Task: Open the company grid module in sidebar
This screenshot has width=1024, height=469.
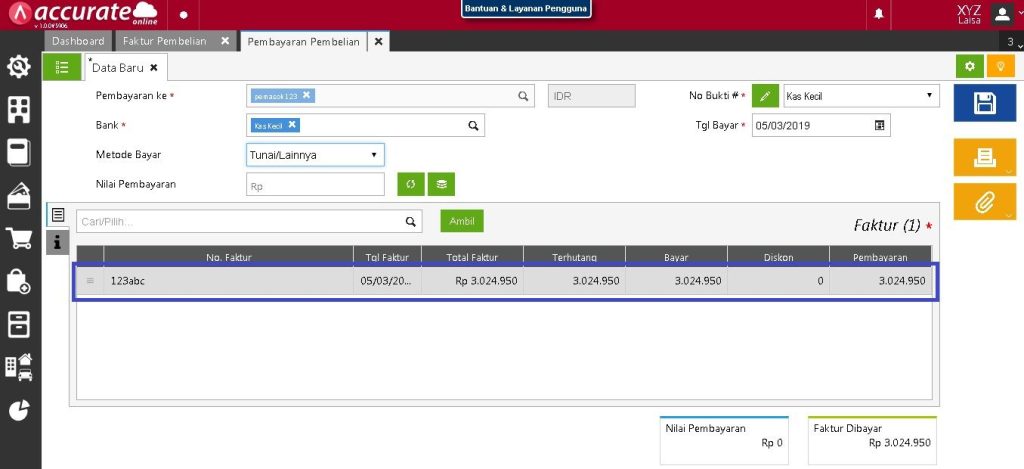Action: coord(19,110)
